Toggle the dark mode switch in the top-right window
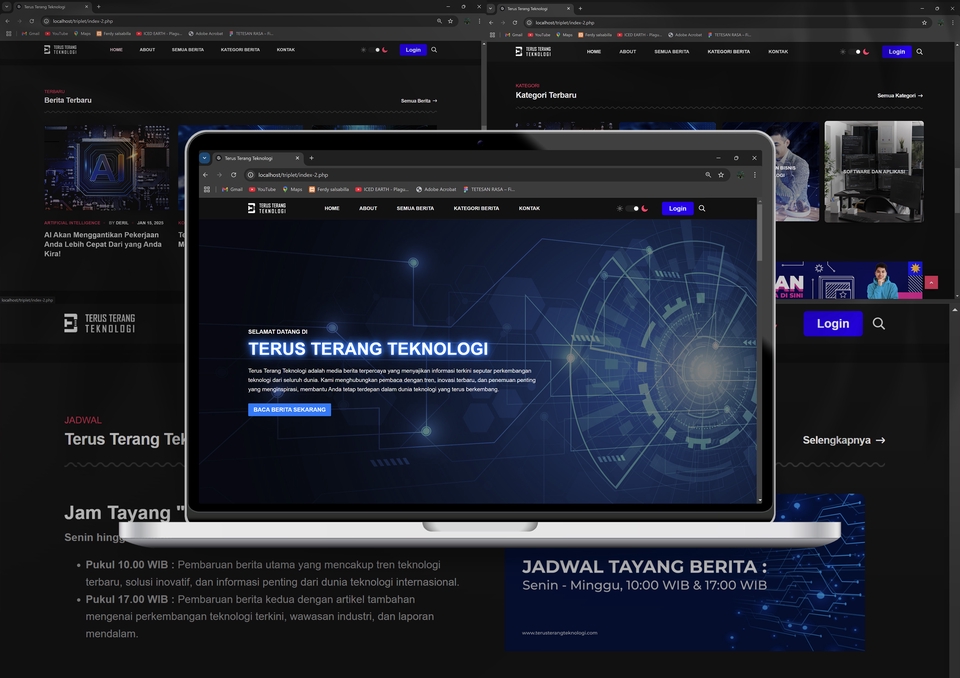This screenshot has height=678, width=960. (856, 51)
